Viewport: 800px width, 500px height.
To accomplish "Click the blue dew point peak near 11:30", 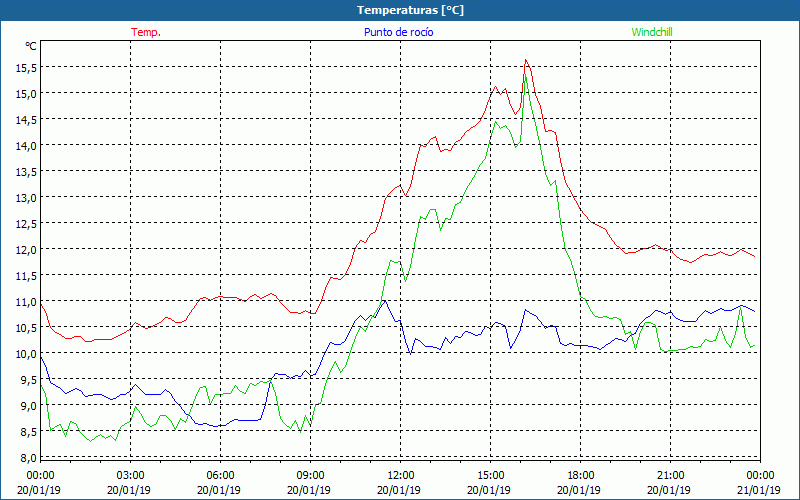I will pyautogui.click(x=385, y=301).
